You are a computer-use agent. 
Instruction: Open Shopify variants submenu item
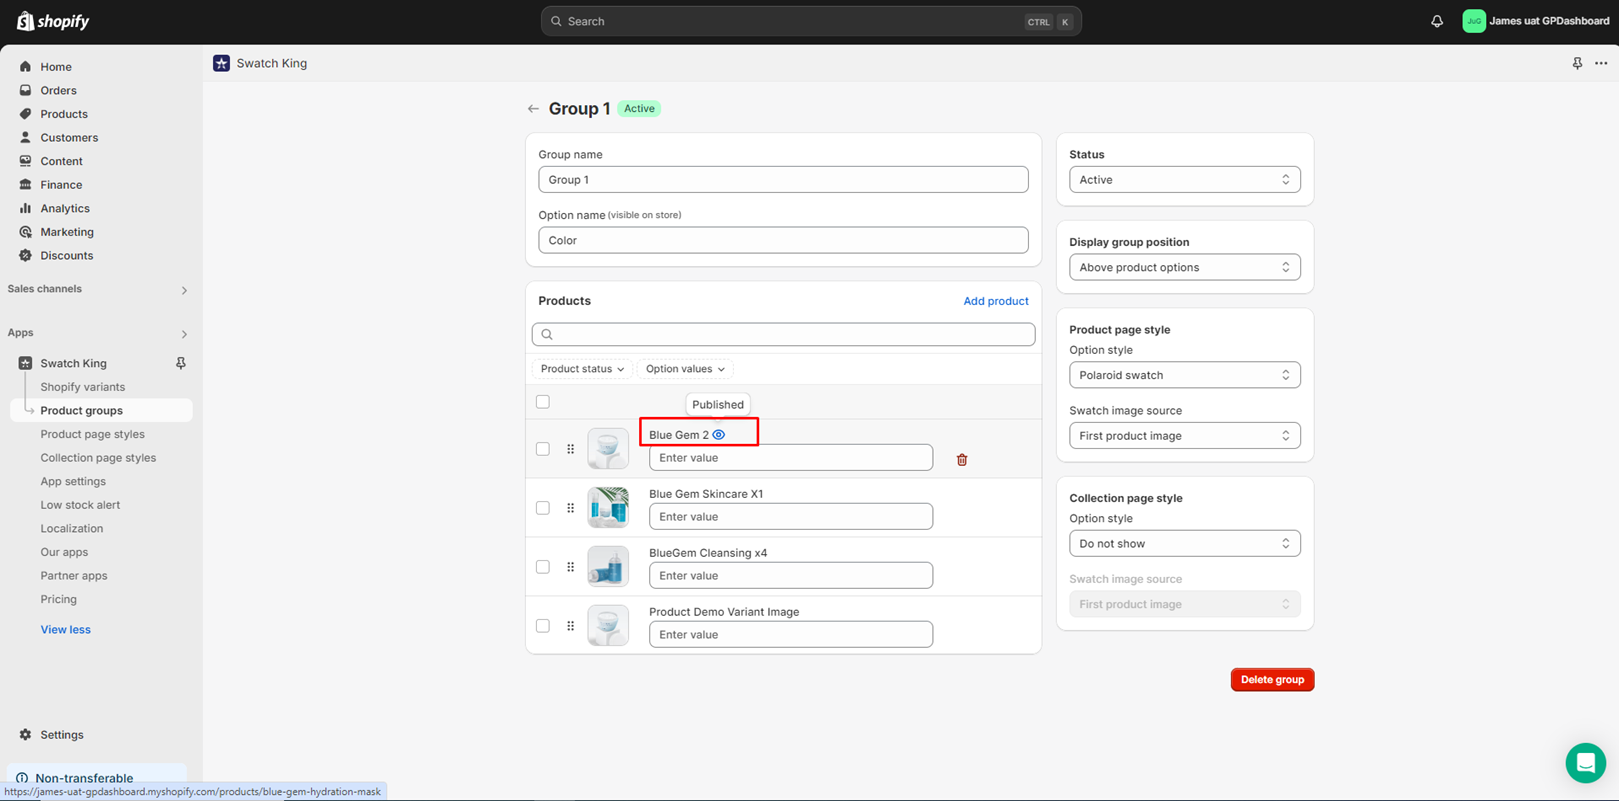[x=83, y=387]
